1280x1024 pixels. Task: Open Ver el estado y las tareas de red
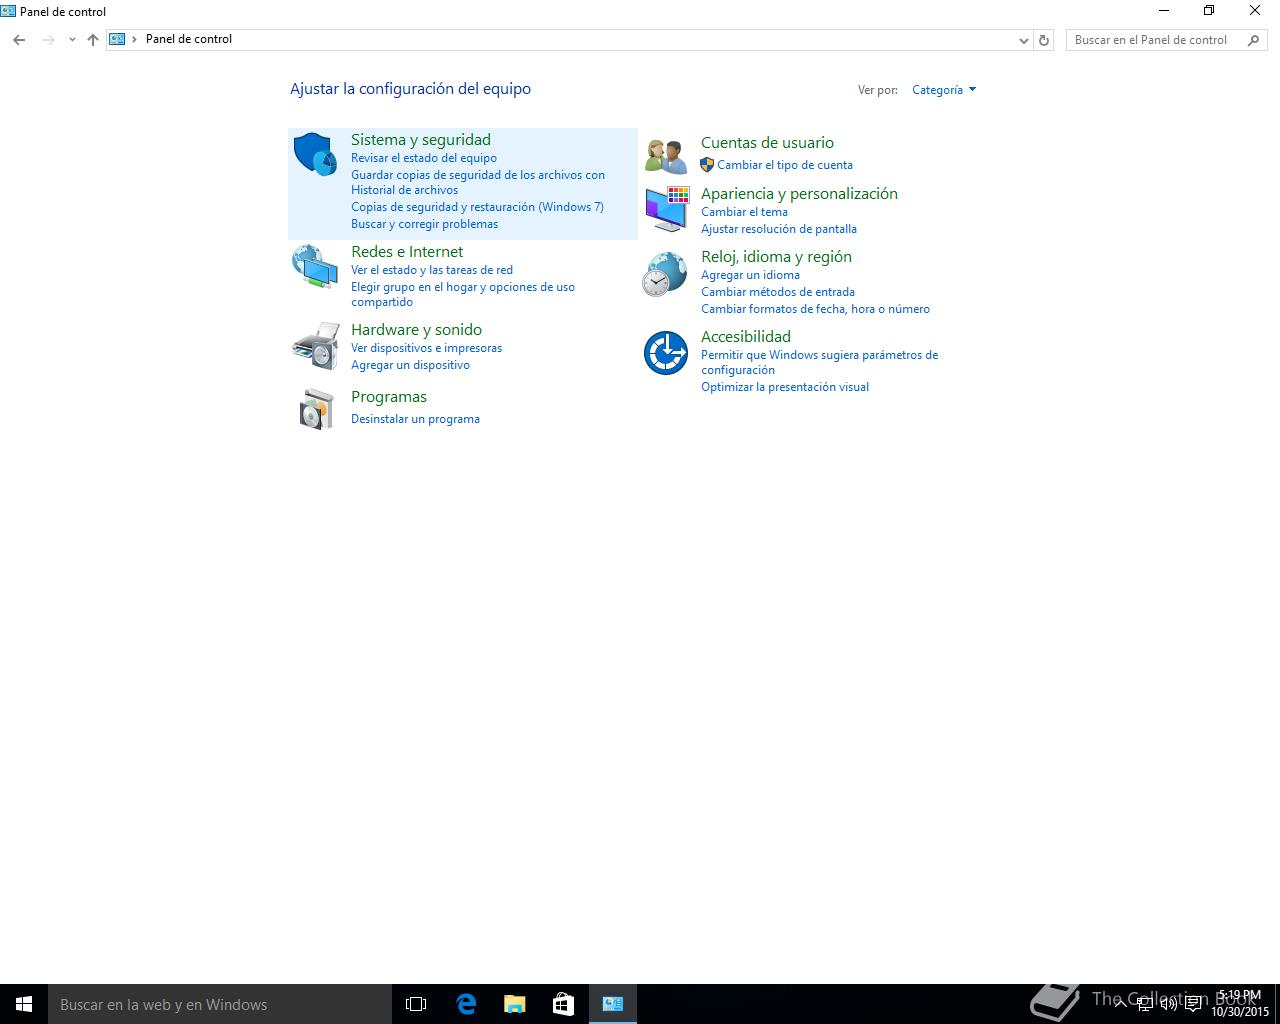432,270
